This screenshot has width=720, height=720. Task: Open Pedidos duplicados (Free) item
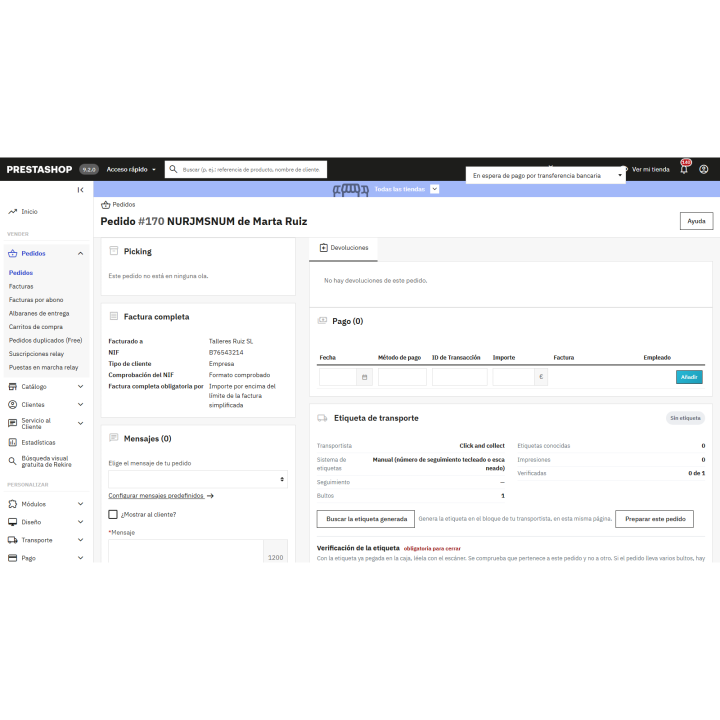(45, 340)
